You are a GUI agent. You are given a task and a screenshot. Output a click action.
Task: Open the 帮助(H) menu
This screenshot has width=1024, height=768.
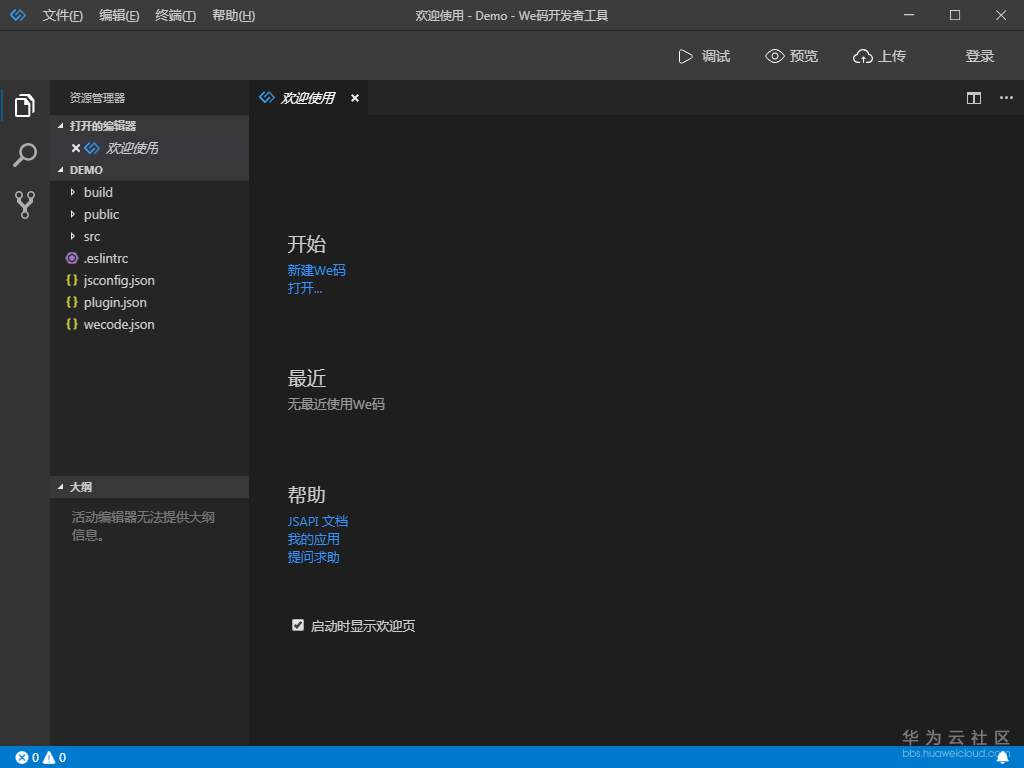[234, 15]
